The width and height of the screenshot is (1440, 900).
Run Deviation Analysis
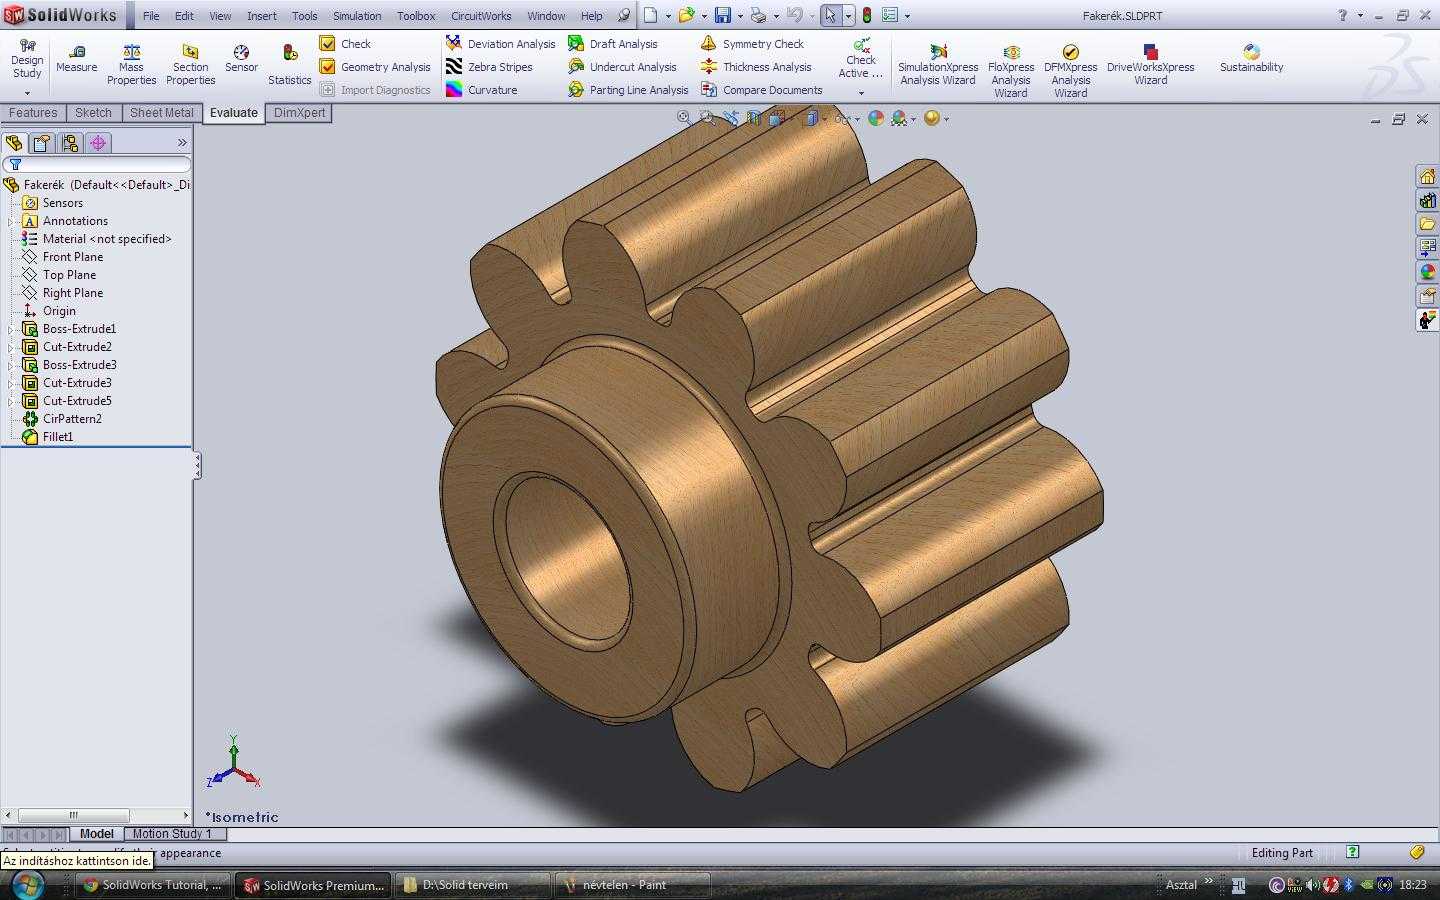click(x=500, y=44)
